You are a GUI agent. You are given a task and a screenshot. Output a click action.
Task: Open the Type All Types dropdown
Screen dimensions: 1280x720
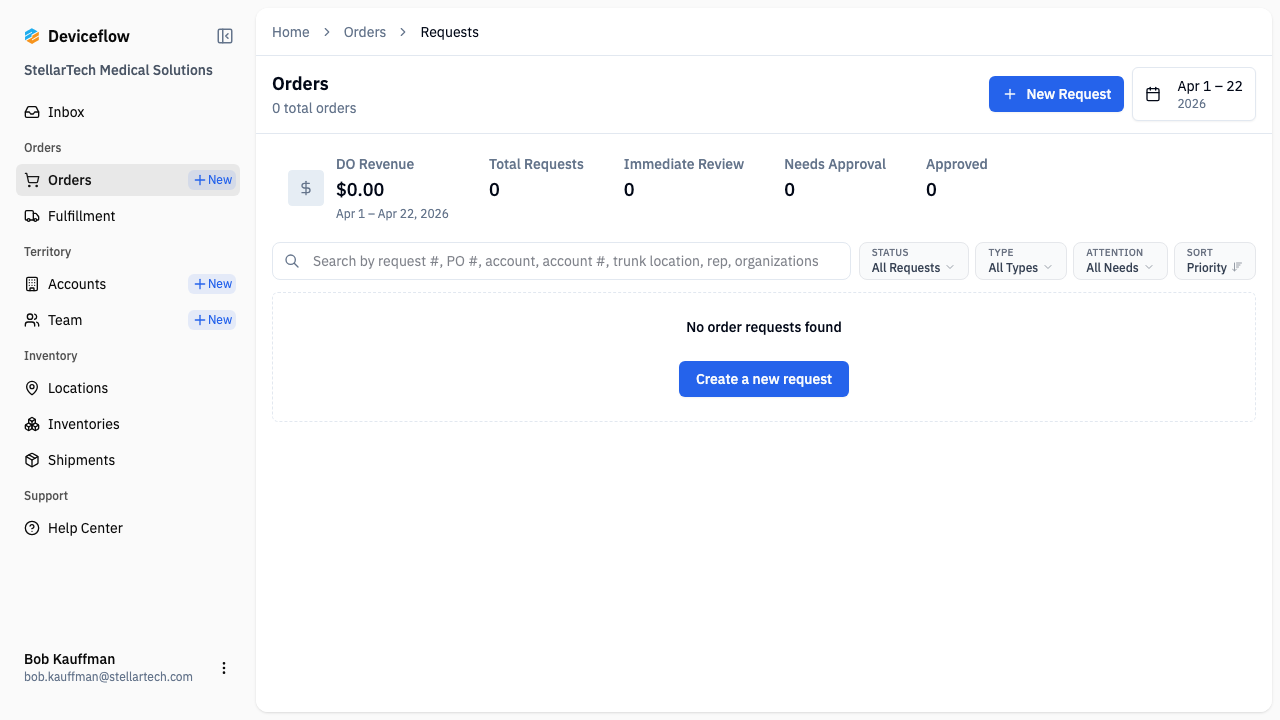click(x=1021, y=261)
